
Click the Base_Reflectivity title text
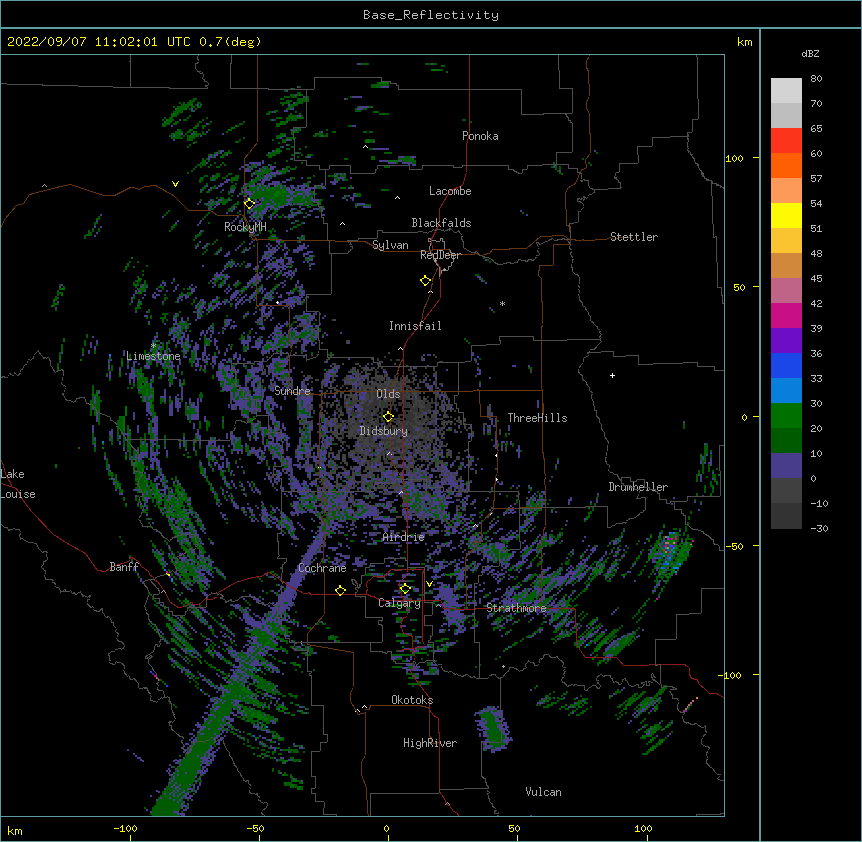coord(431,15)
